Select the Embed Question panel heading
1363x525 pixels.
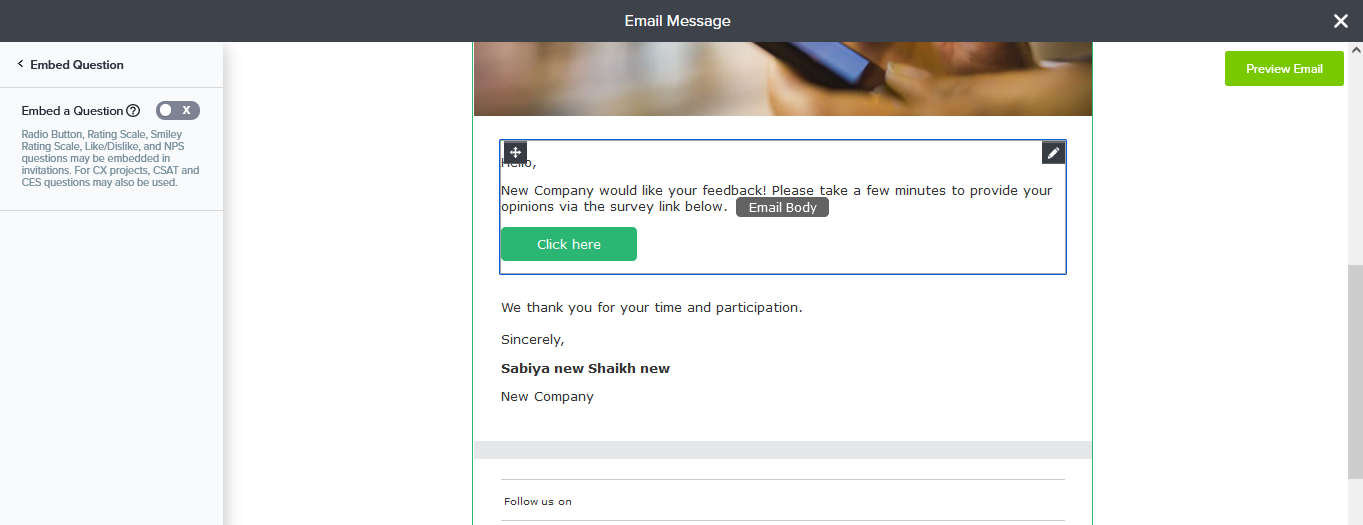pos(77,65)
